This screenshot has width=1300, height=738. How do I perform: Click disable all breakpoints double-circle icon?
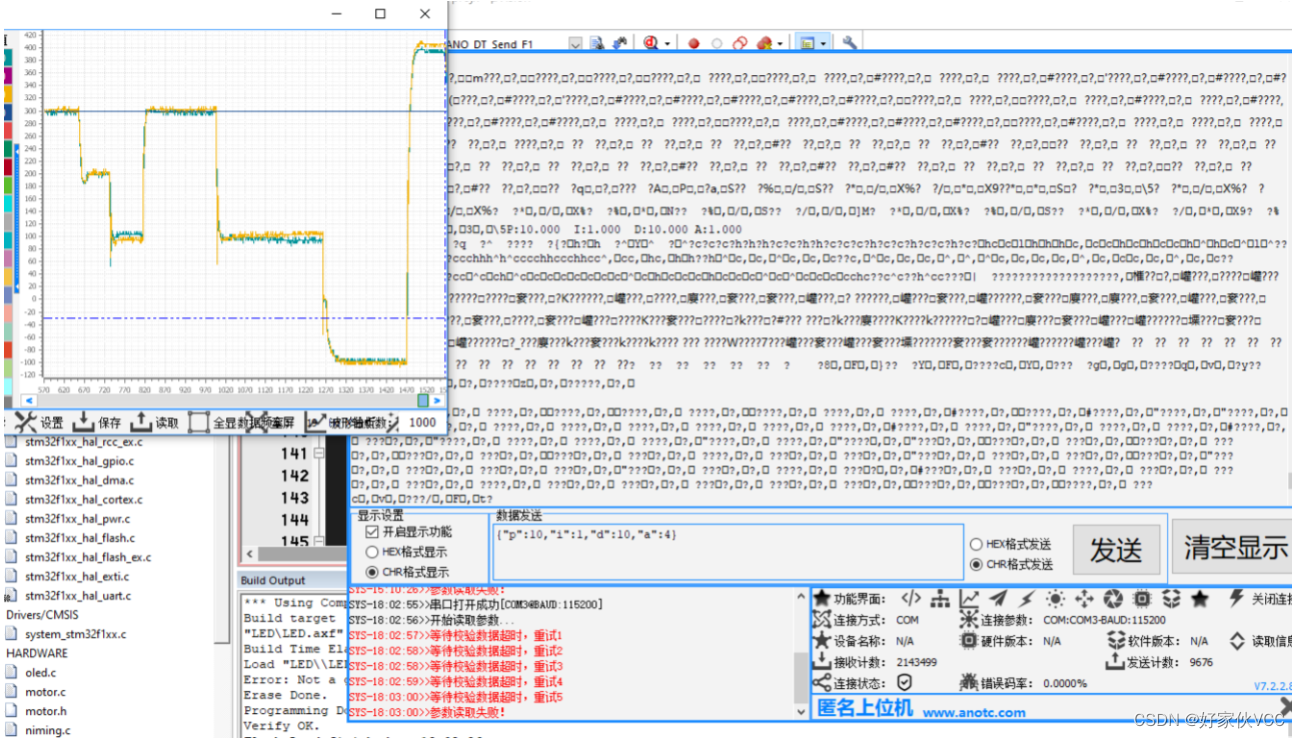[740, 44]
